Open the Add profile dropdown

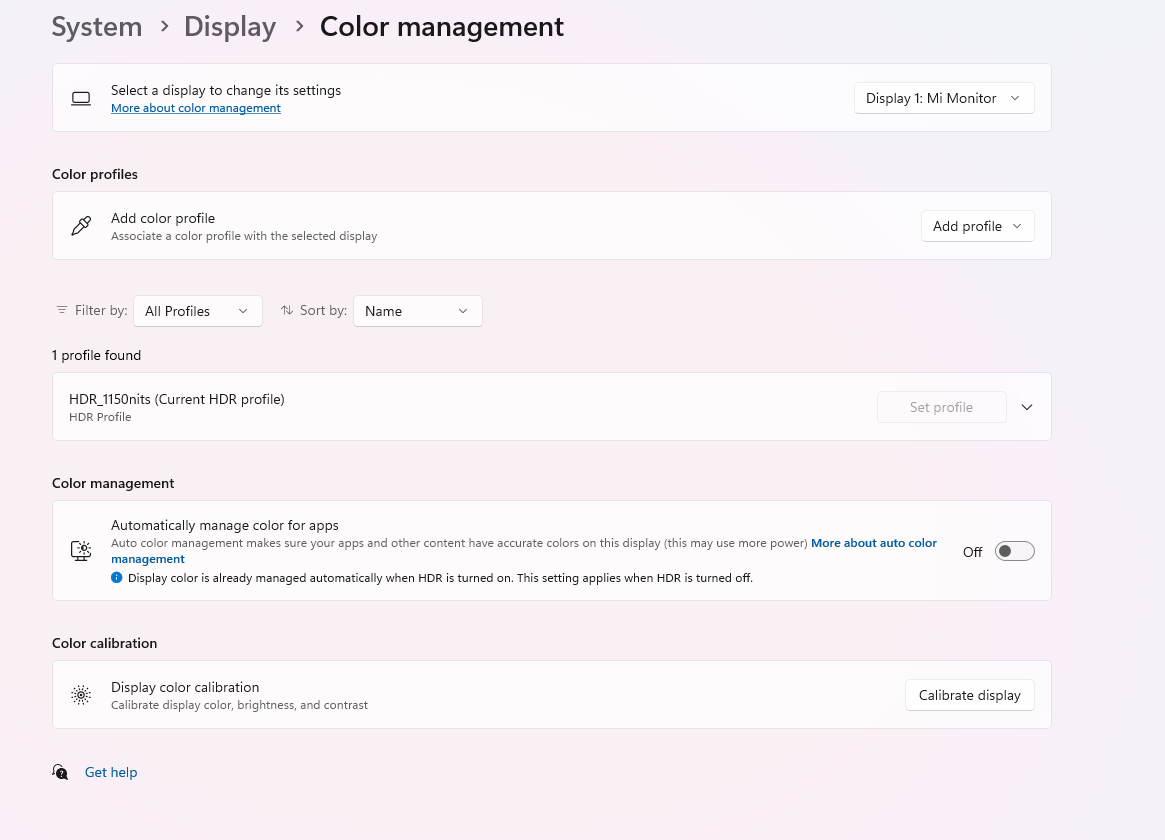977,226
